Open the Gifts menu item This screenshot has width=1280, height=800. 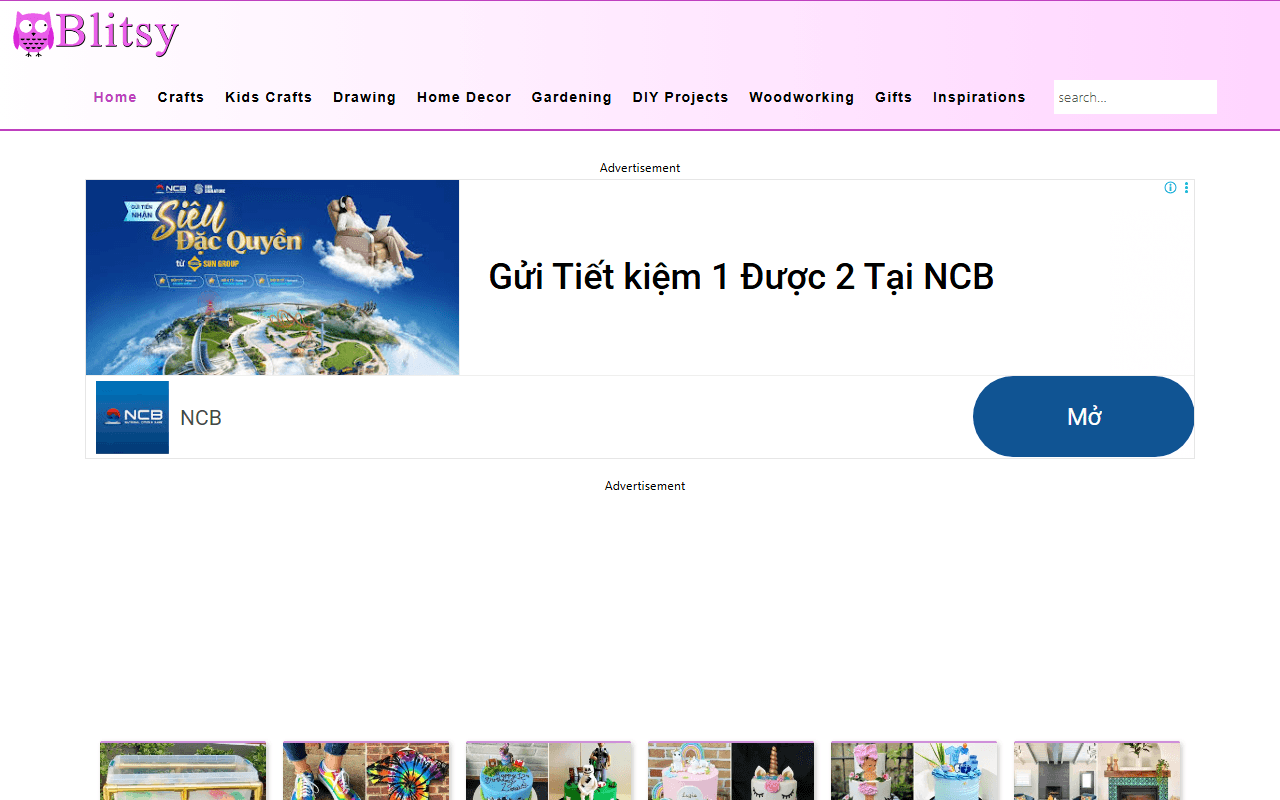tap(894, 97)
